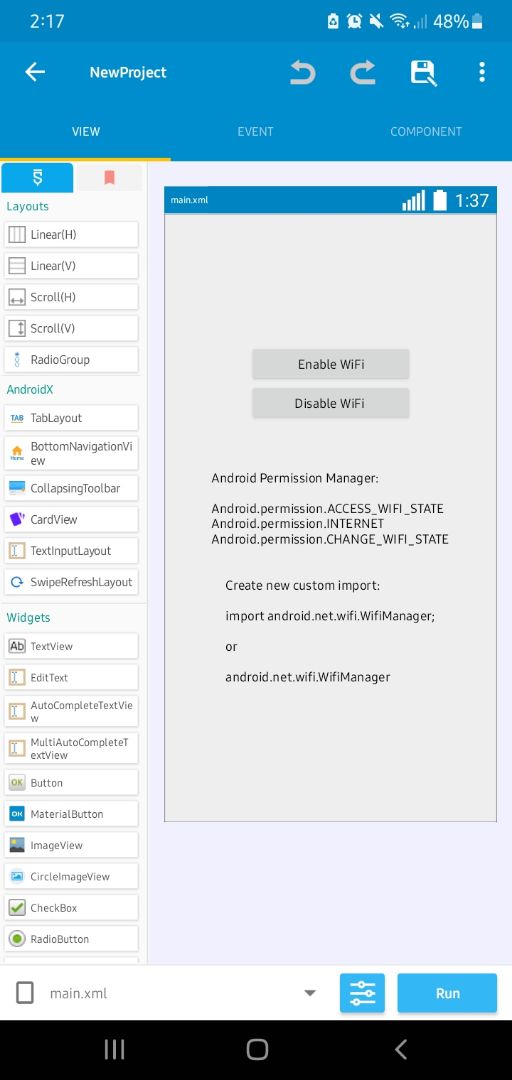The height and width of the screenshot is (1080, 512).
Task: Pick the CheckBox widget
Action: click(71, 908)
